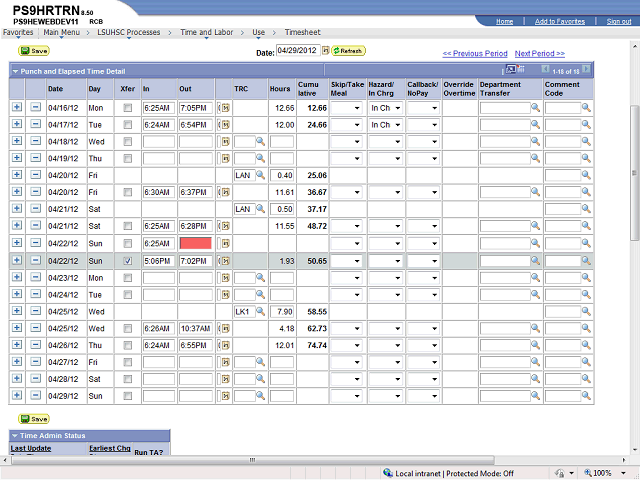Open the calendar icon beside the Date field

pos(325,50)
